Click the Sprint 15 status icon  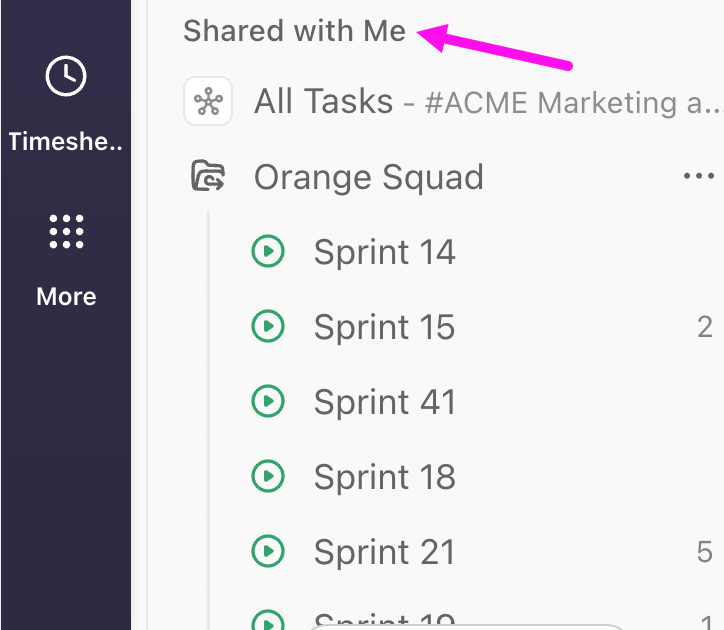click(268, 327)
